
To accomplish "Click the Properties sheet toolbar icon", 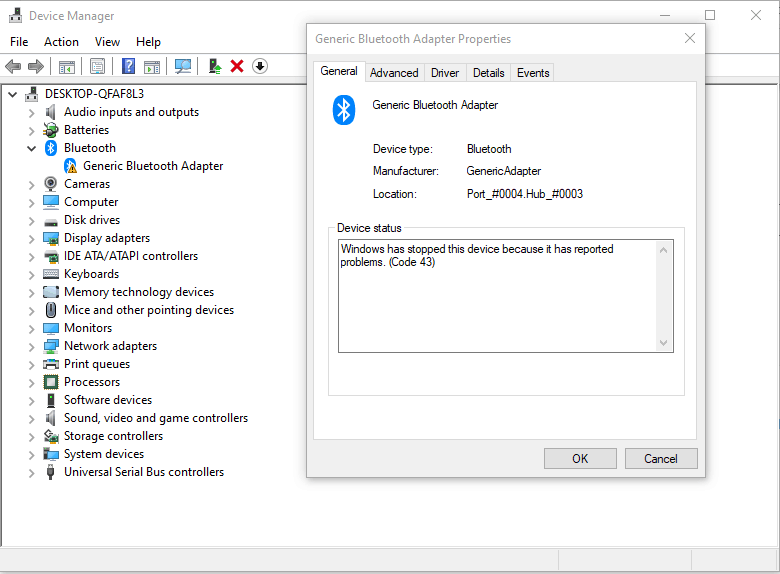I will (98, 66).
